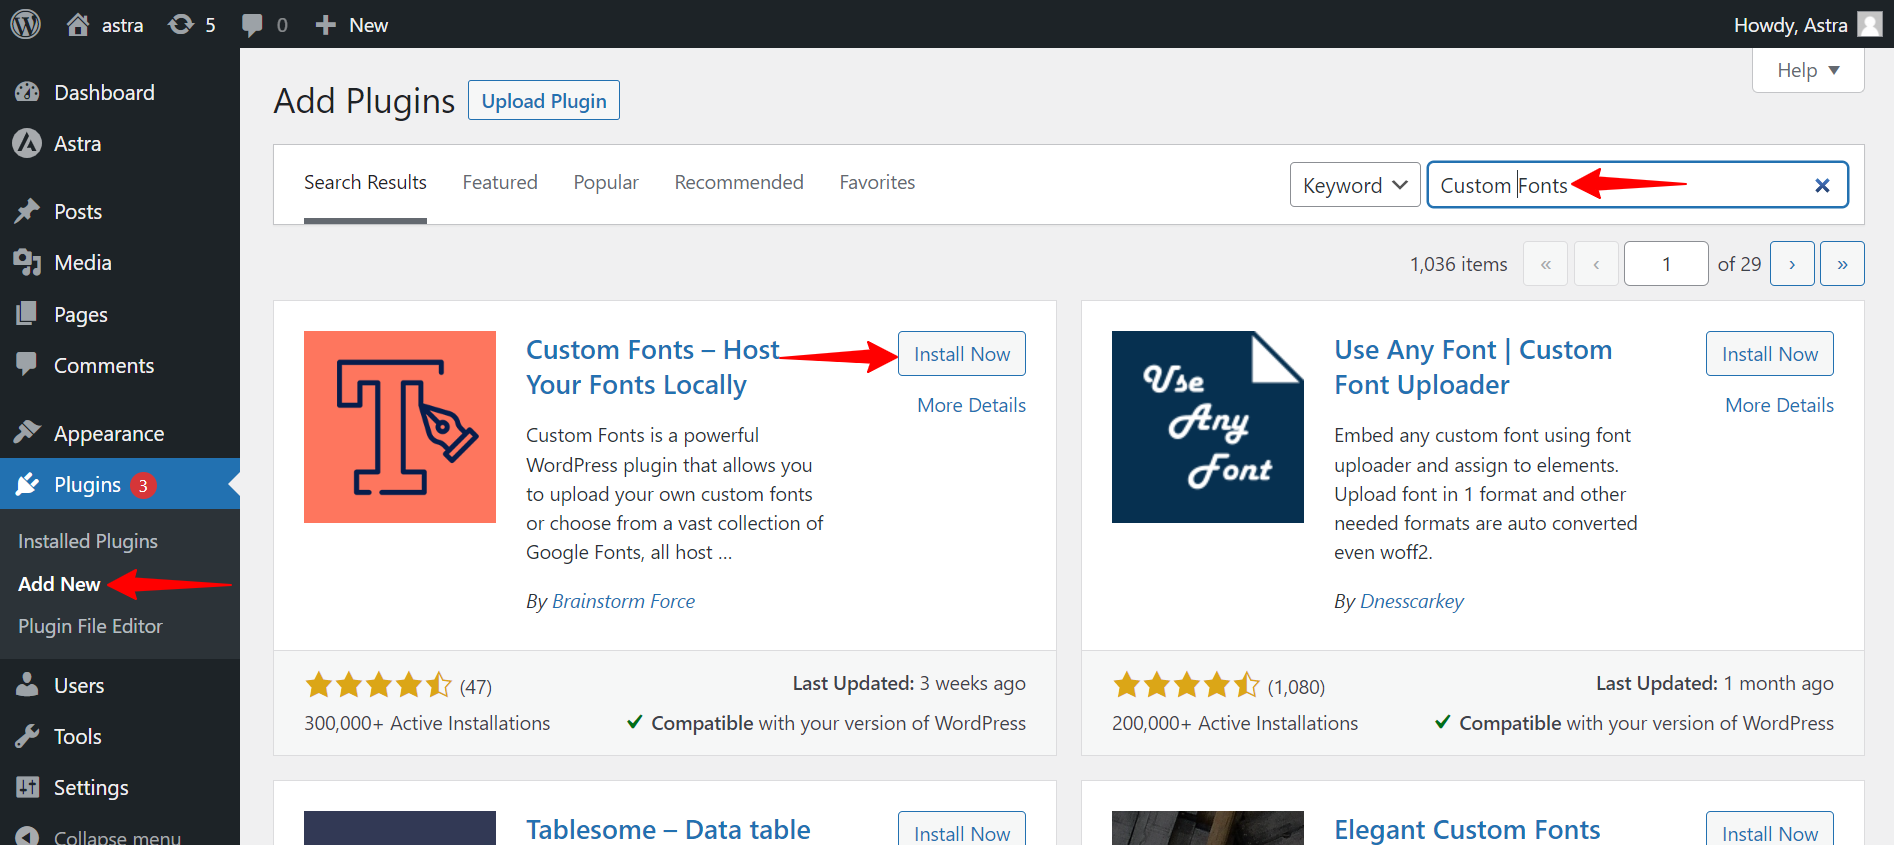Open author Dnesscarkey link

pos(1412,601)
